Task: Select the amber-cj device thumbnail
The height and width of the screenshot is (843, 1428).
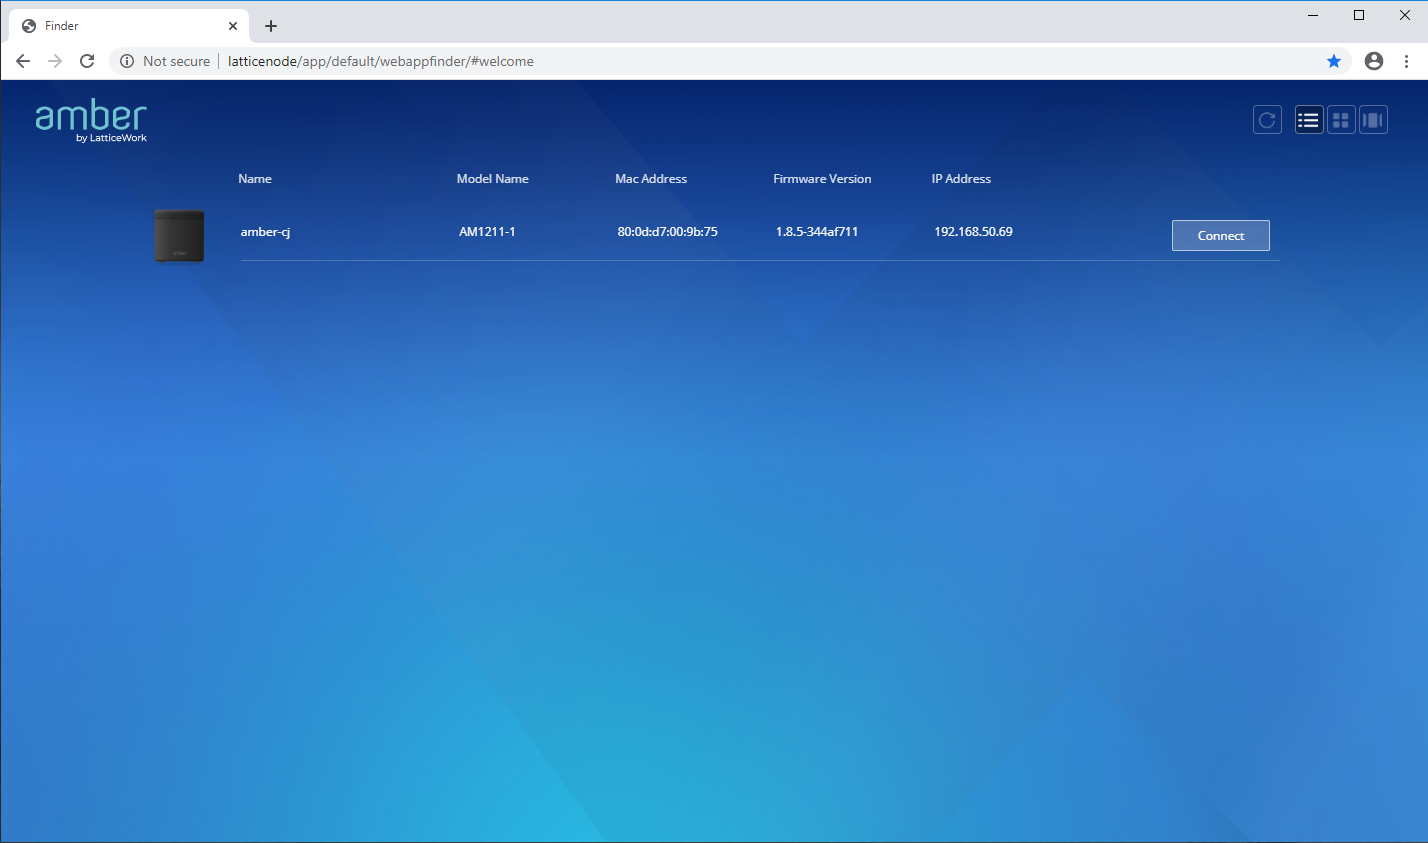Action: [179, 236]
